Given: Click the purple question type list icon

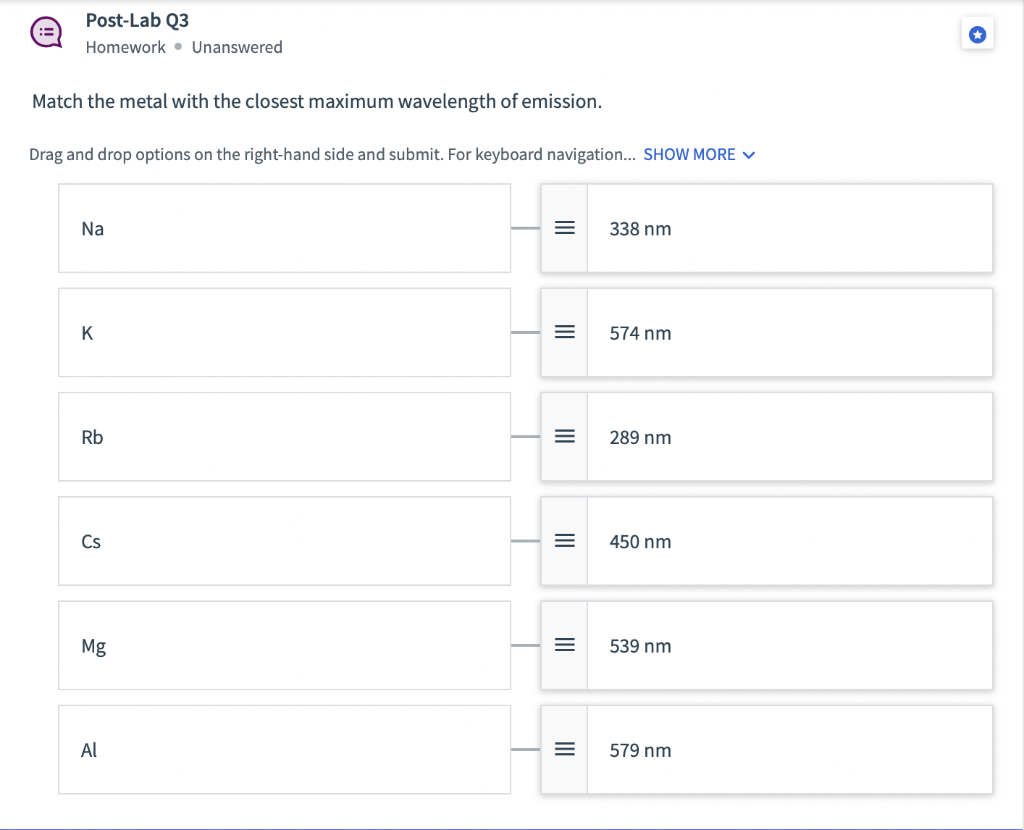Looking at the screenshot, I should [x=44, y=33].
